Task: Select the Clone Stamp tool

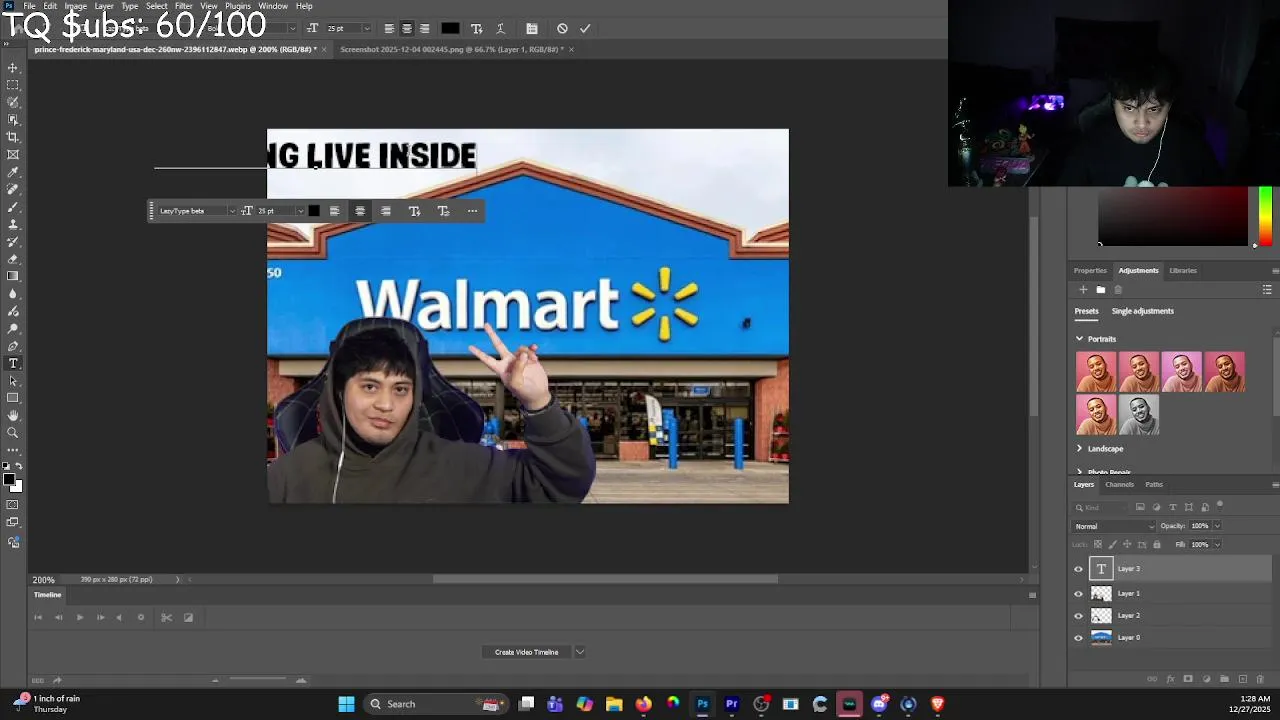Action: tap(13, 224)
